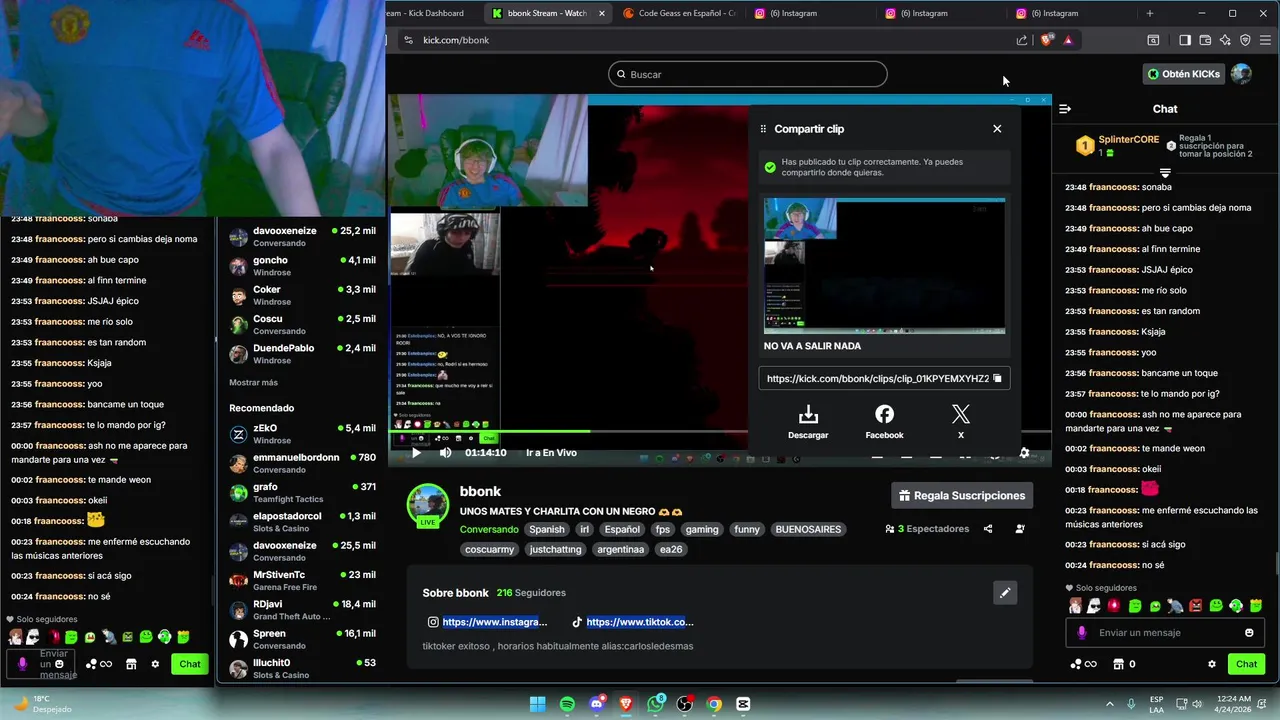Show hidden system tray icons
Image resolution: width=1280 pixels, height=720 pixels.
[1109, 704]
